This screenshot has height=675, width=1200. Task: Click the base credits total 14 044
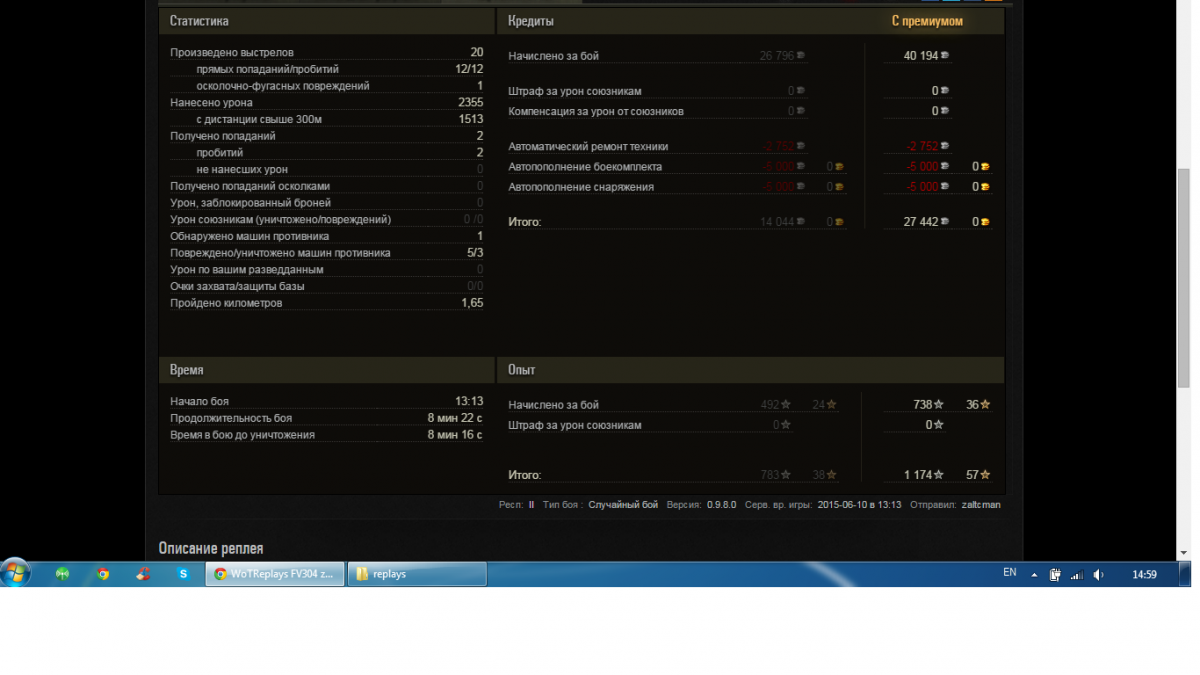(777, 222)
